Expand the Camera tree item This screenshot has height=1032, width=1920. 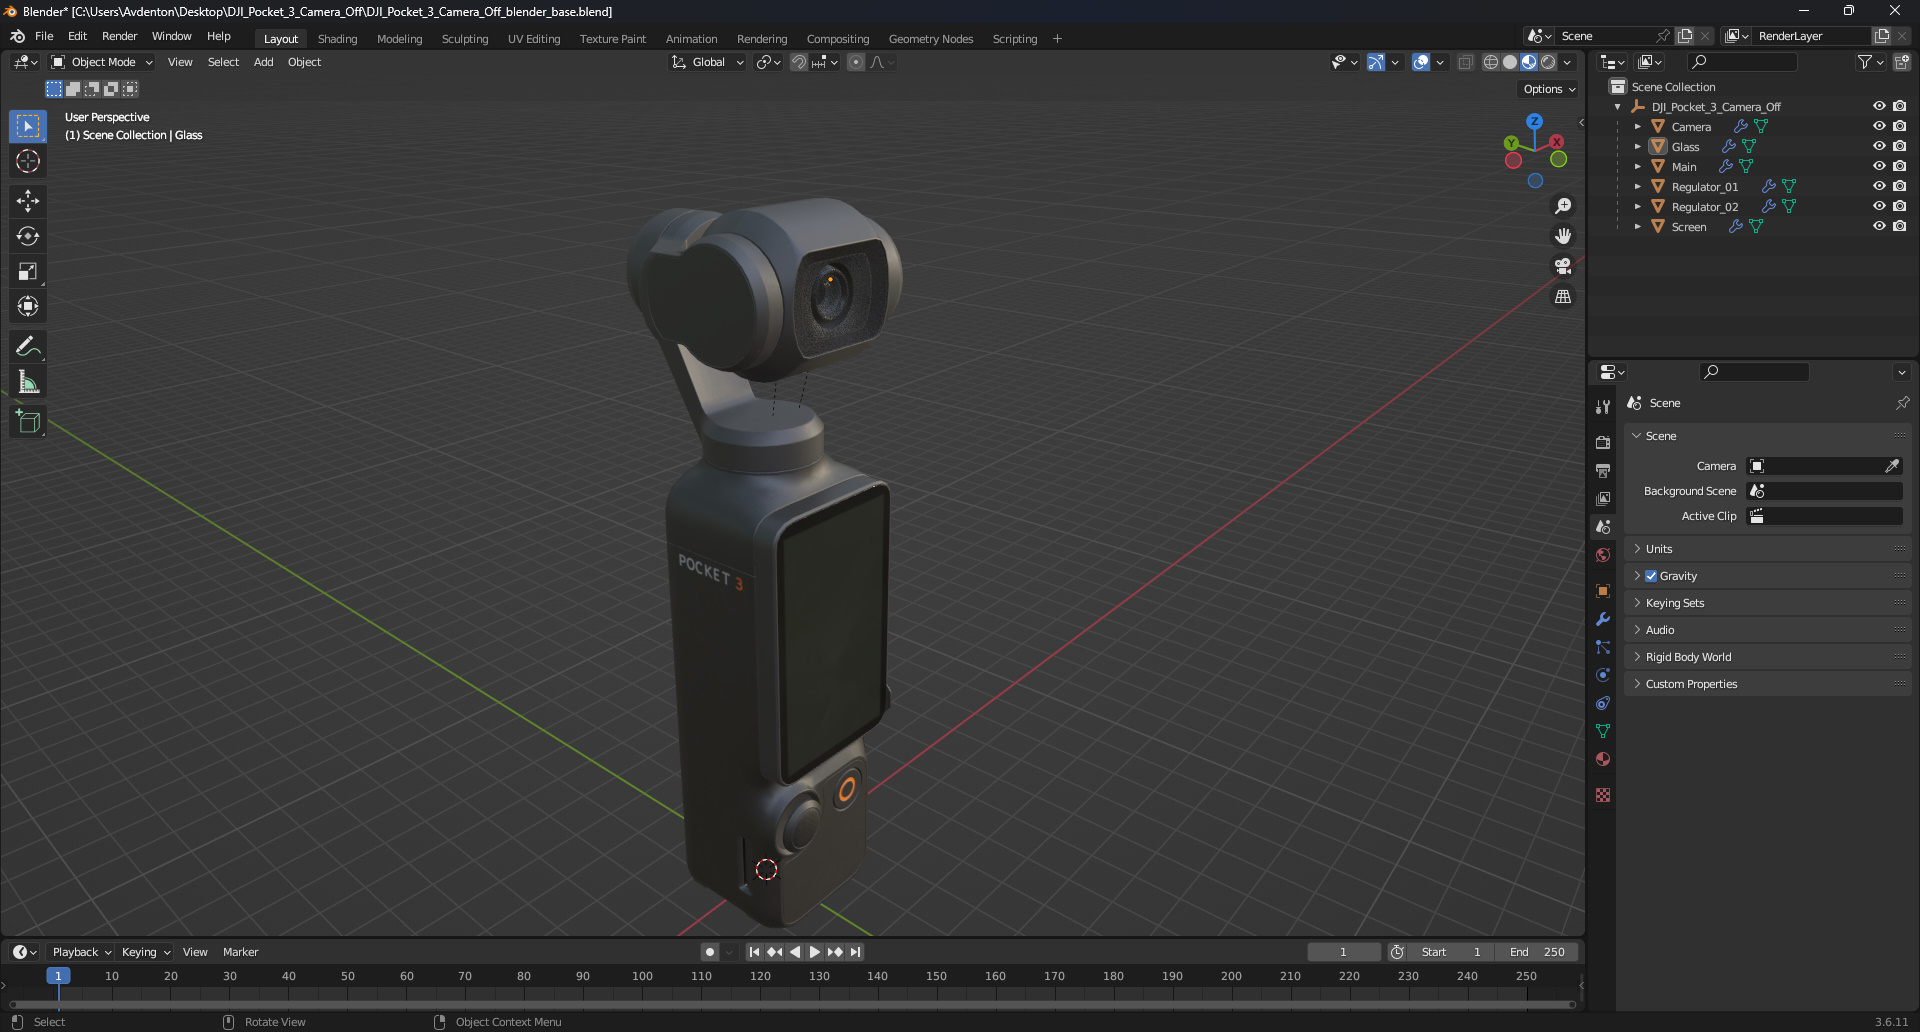coord(1637,127)
